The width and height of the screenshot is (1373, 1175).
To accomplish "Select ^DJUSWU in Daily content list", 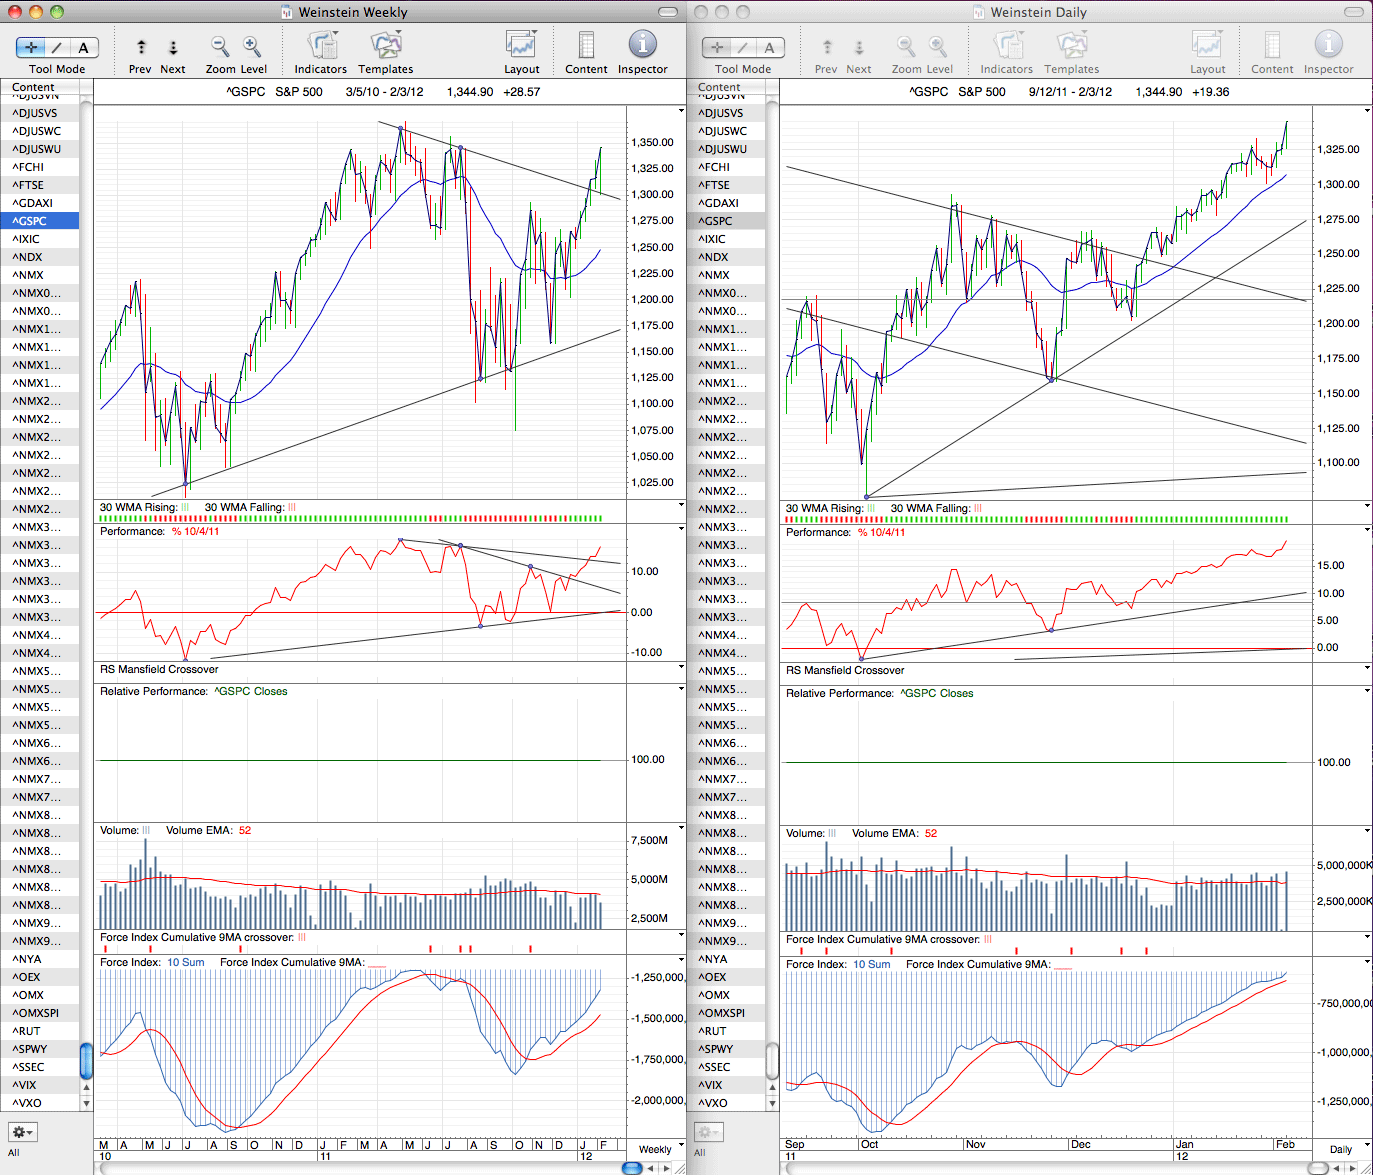I will point(726,149).
